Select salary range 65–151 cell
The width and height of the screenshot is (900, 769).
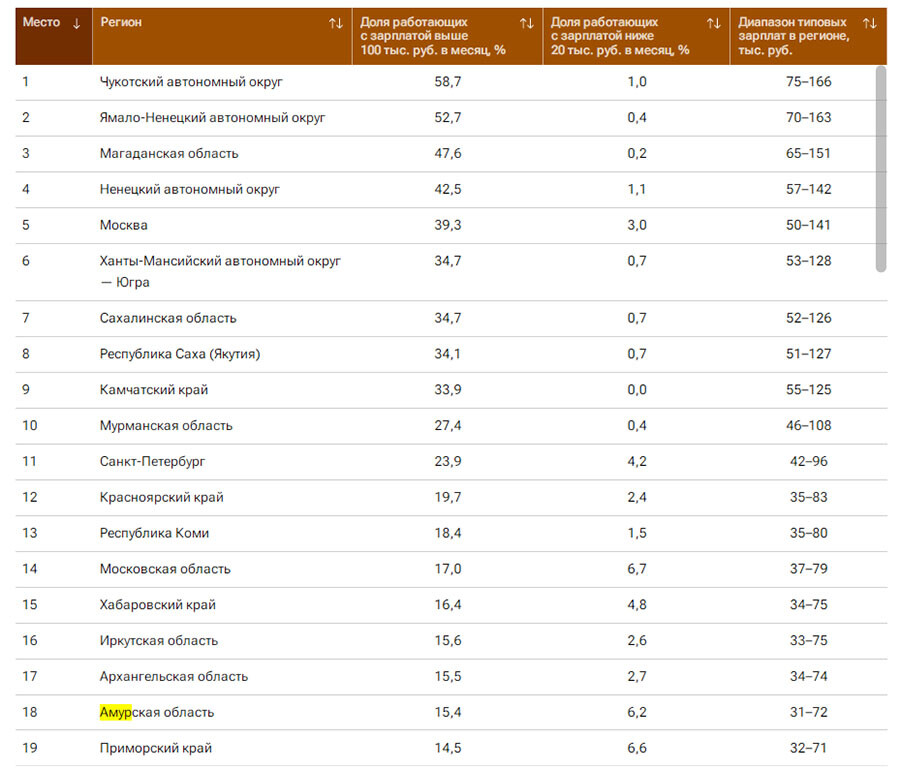(x=808, y=153)
